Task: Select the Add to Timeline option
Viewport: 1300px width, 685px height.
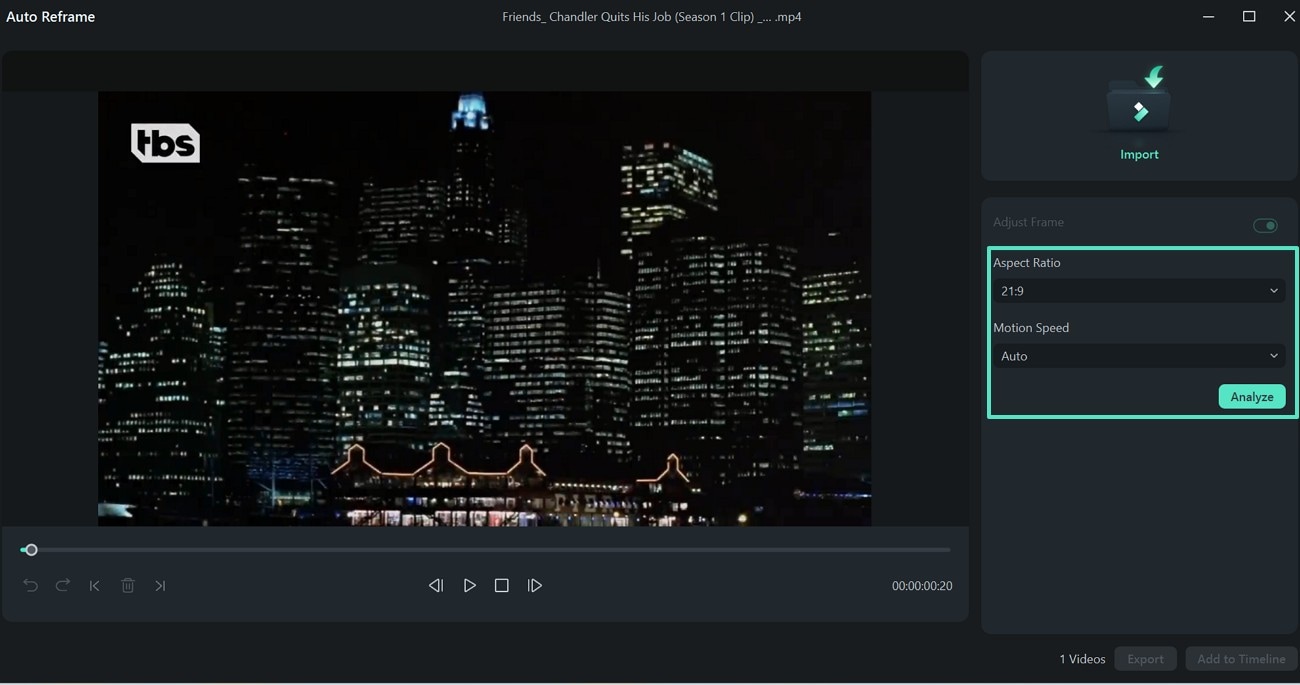Action: click(1241, 658)
